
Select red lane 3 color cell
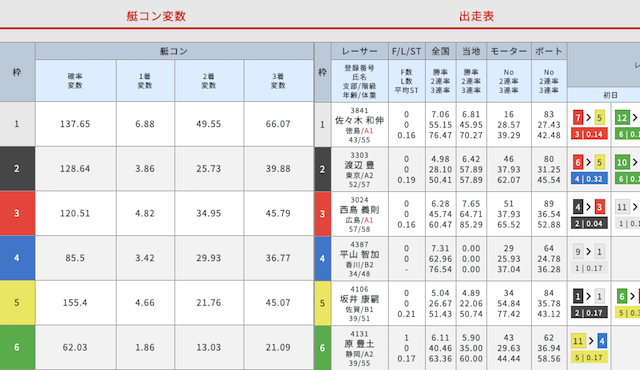point(17,213)
